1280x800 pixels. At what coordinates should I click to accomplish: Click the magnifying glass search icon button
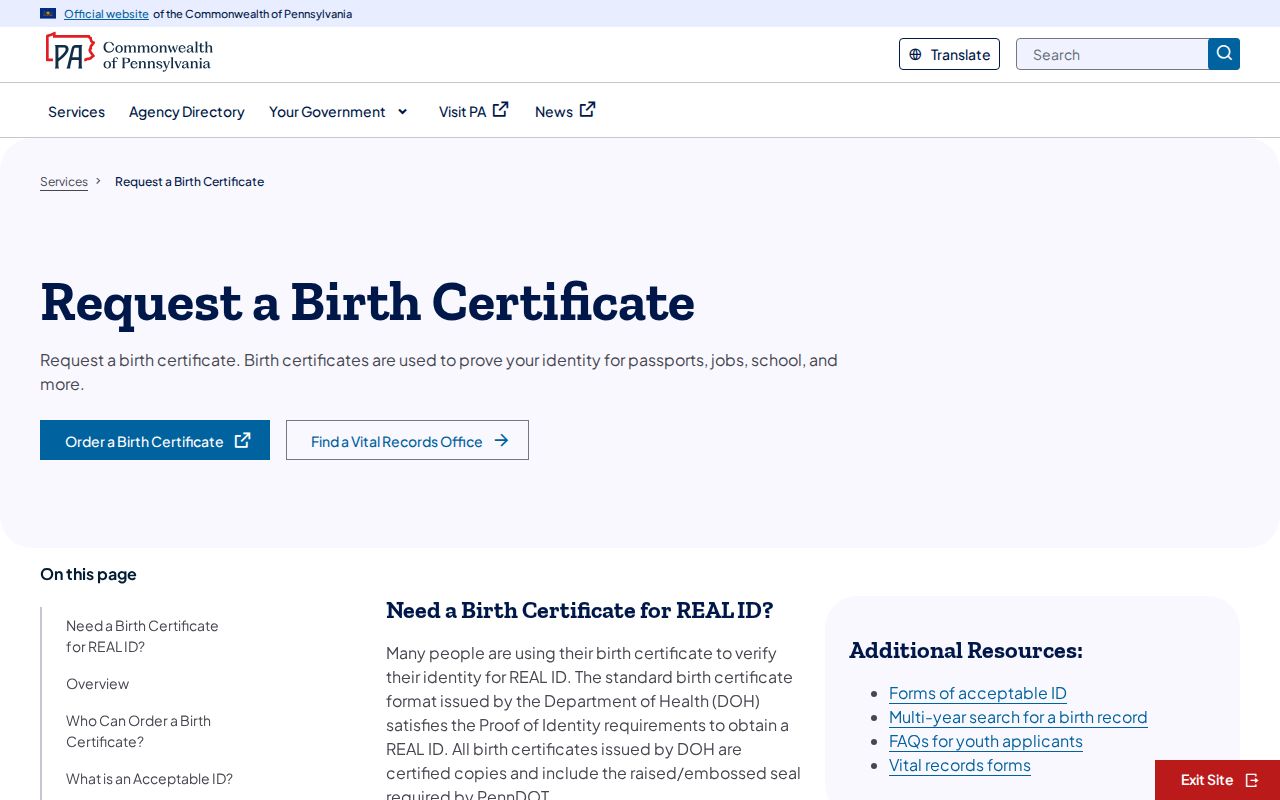tap(1224, 54)
